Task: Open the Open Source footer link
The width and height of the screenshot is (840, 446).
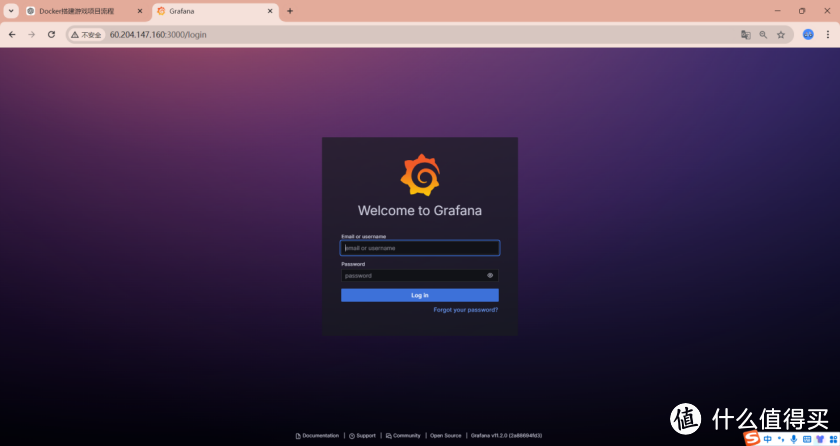Action: tap(445, 436)
